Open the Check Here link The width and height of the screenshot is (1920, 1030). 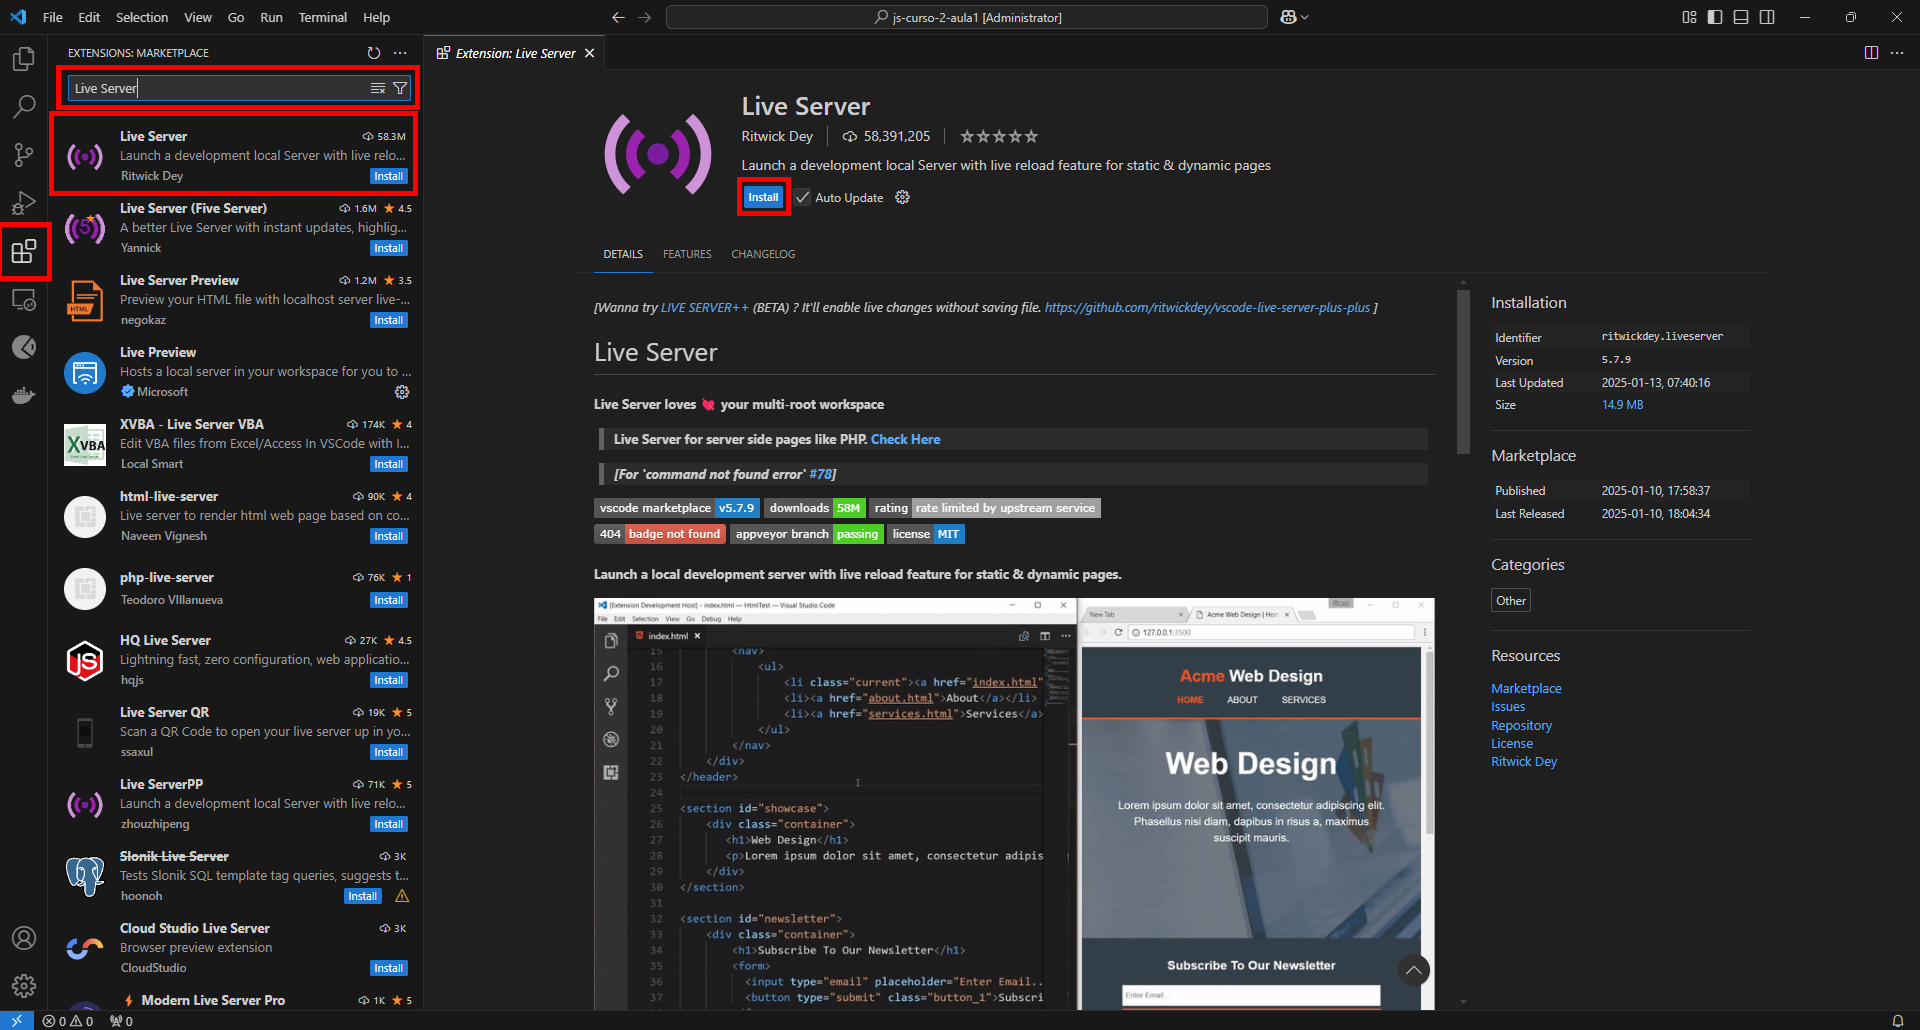(x=905, y=439)
